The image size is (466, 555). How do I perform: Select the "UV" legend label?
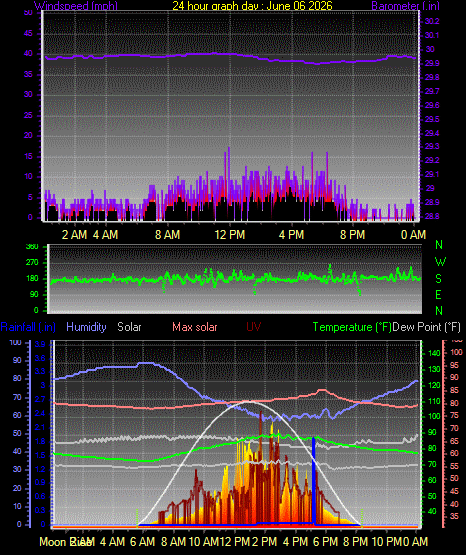(254, 327)
